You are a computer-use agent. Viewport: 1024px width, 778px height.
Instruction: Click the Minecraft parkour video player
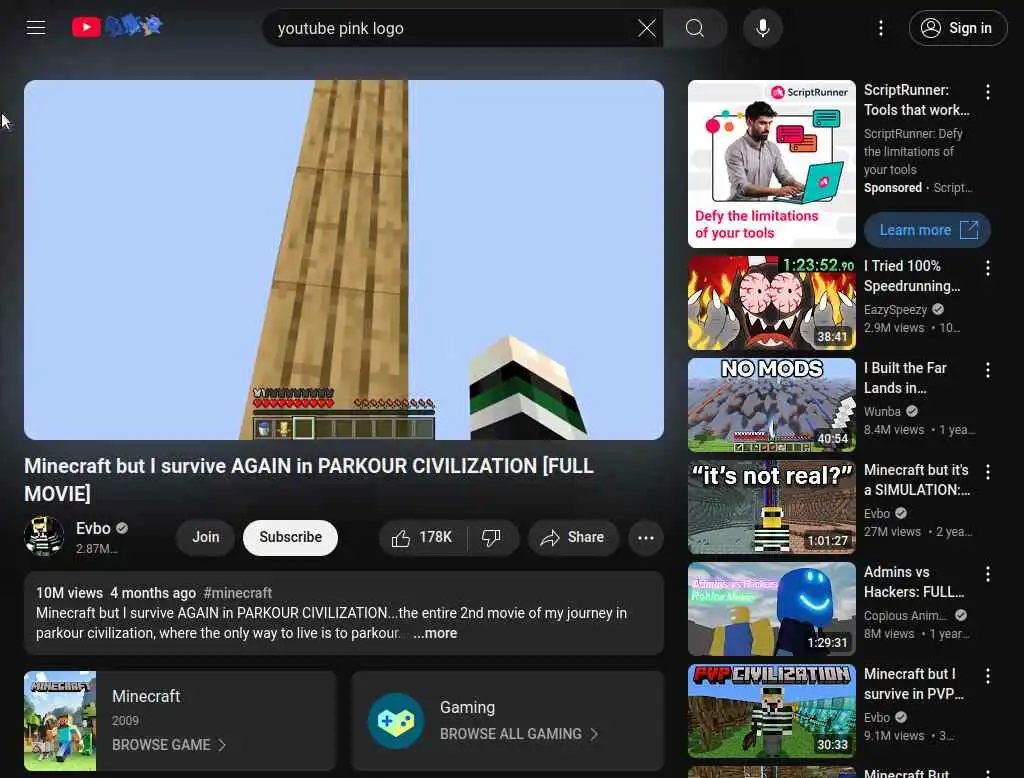344,260
